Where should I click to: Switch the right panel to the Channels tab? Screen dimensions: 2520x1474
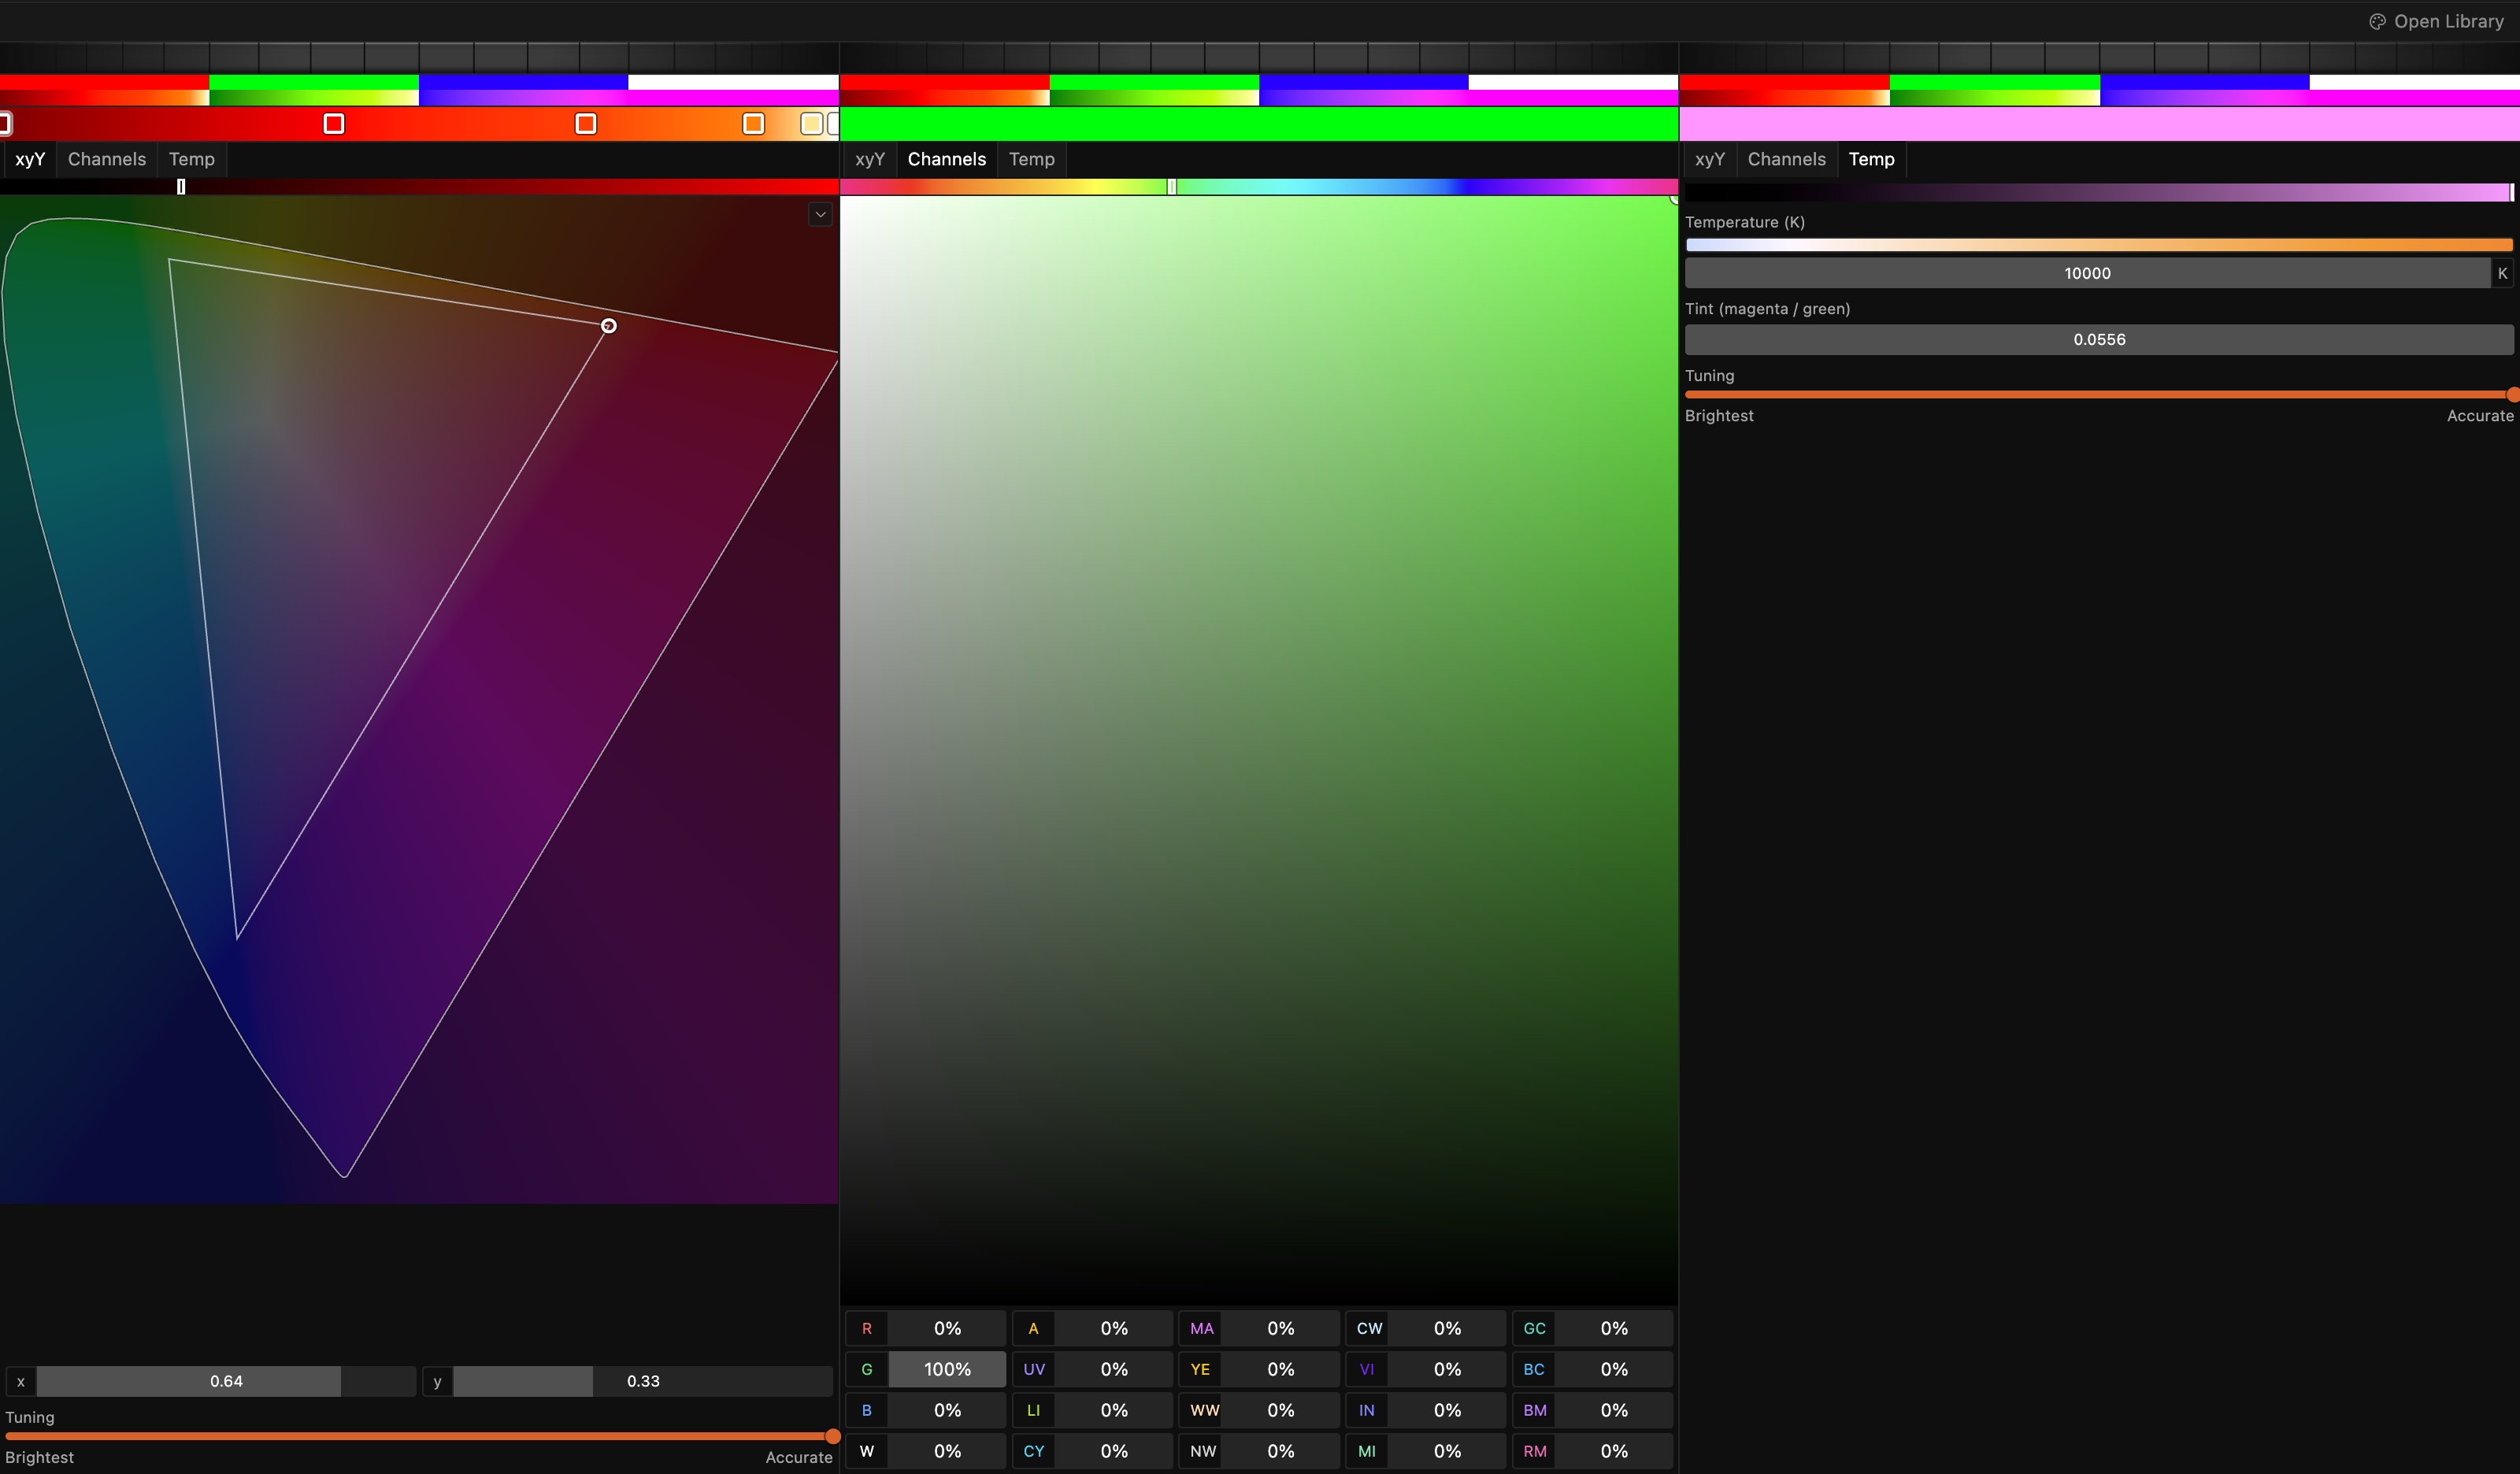click(1786, 159)
